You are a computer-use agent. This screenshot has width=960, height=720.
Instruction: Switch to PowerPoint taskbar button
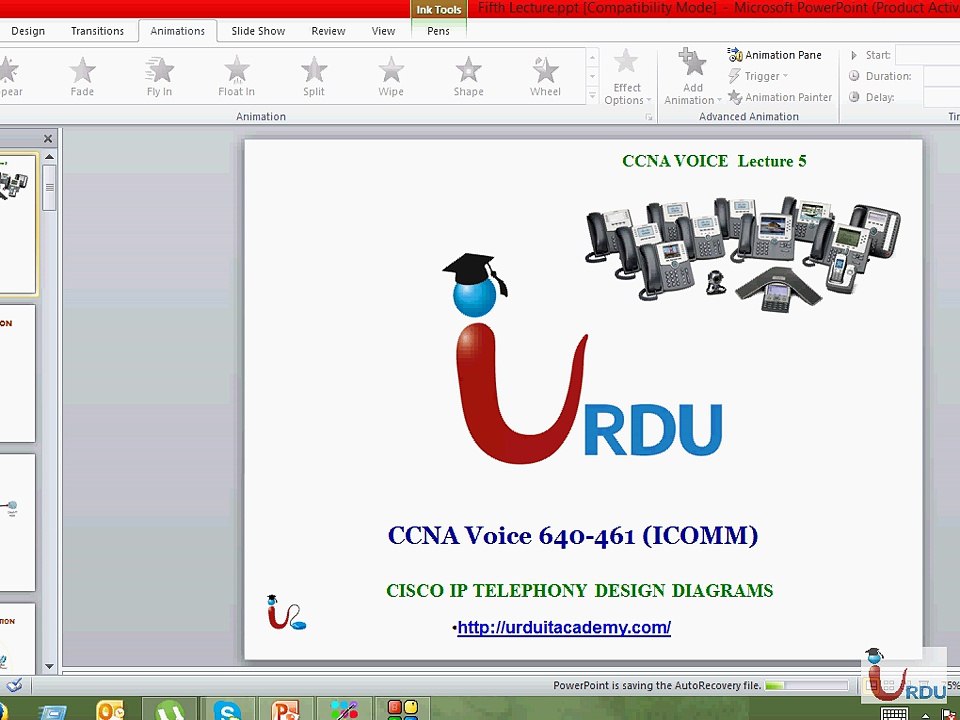point(285,710)
